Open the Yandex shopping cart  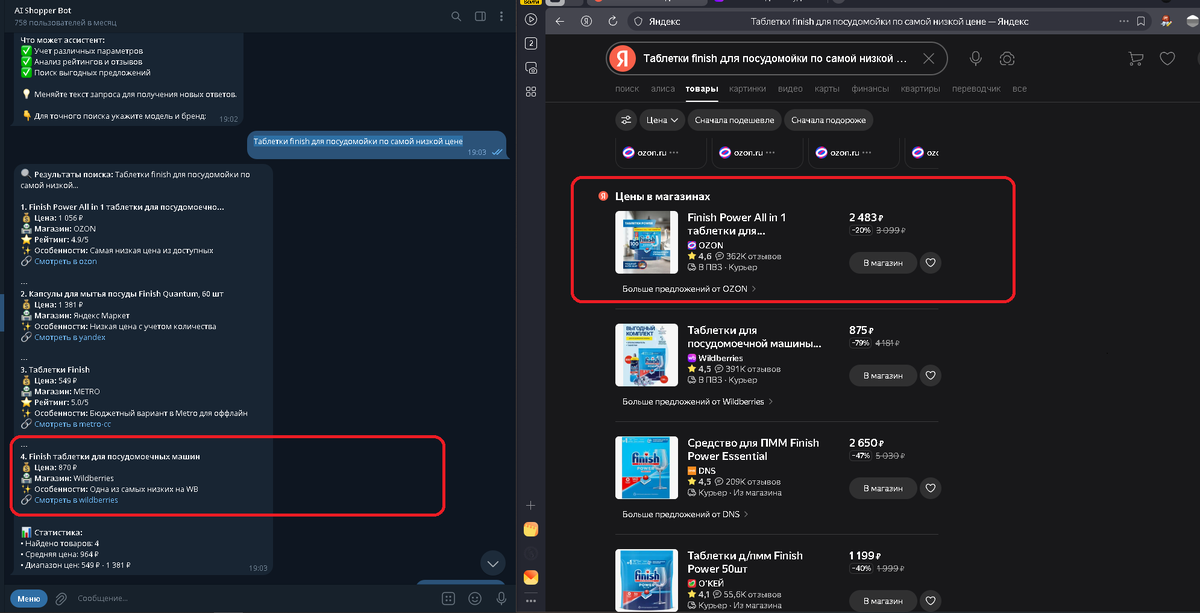1135,59
